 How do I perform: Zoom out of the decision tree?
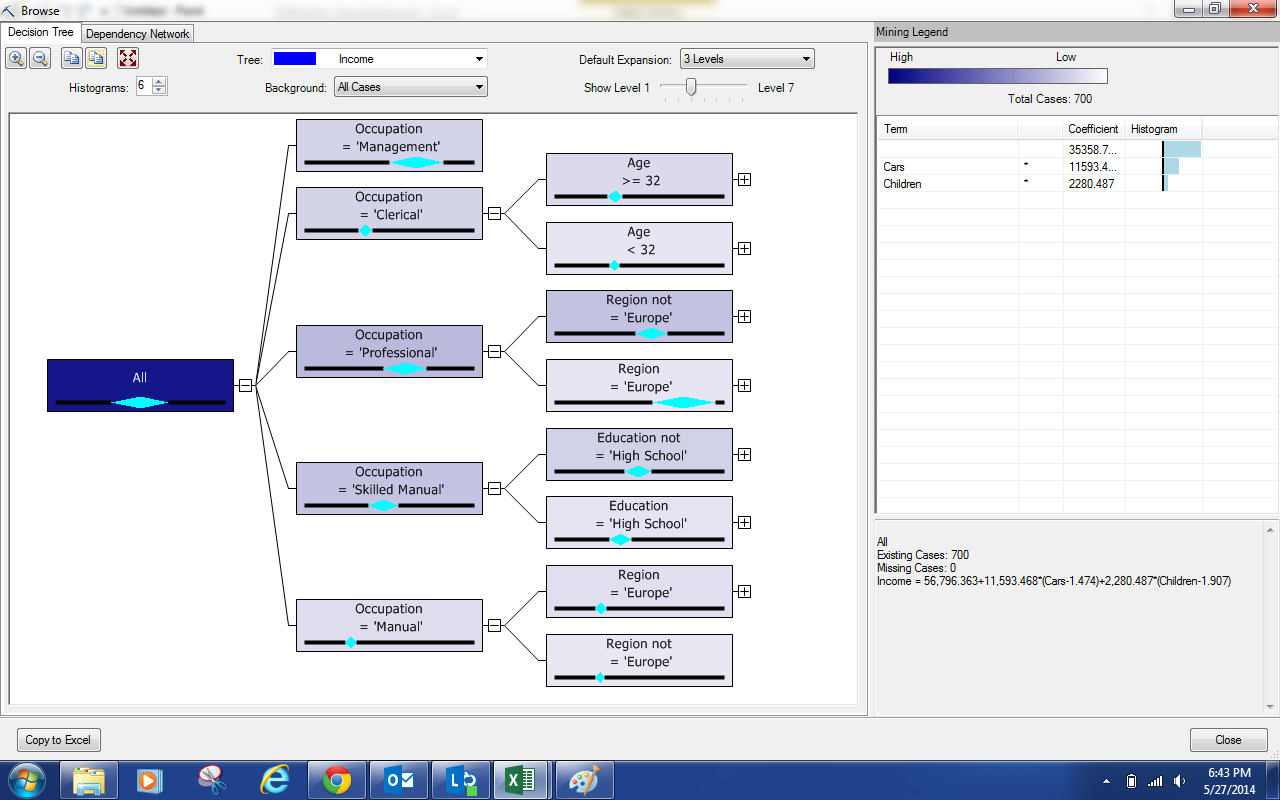pos(40,59)
